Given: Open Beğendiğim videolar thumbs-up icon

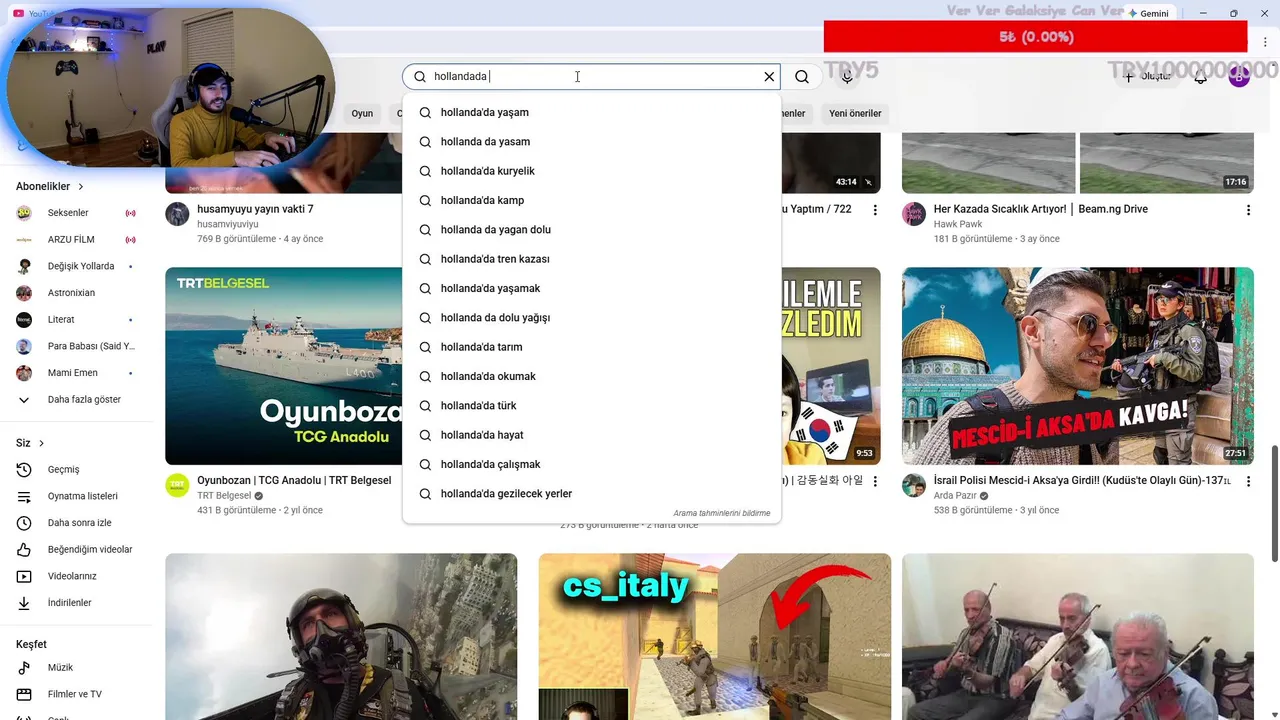Looking at the screenshot, I should click(24, 550).
